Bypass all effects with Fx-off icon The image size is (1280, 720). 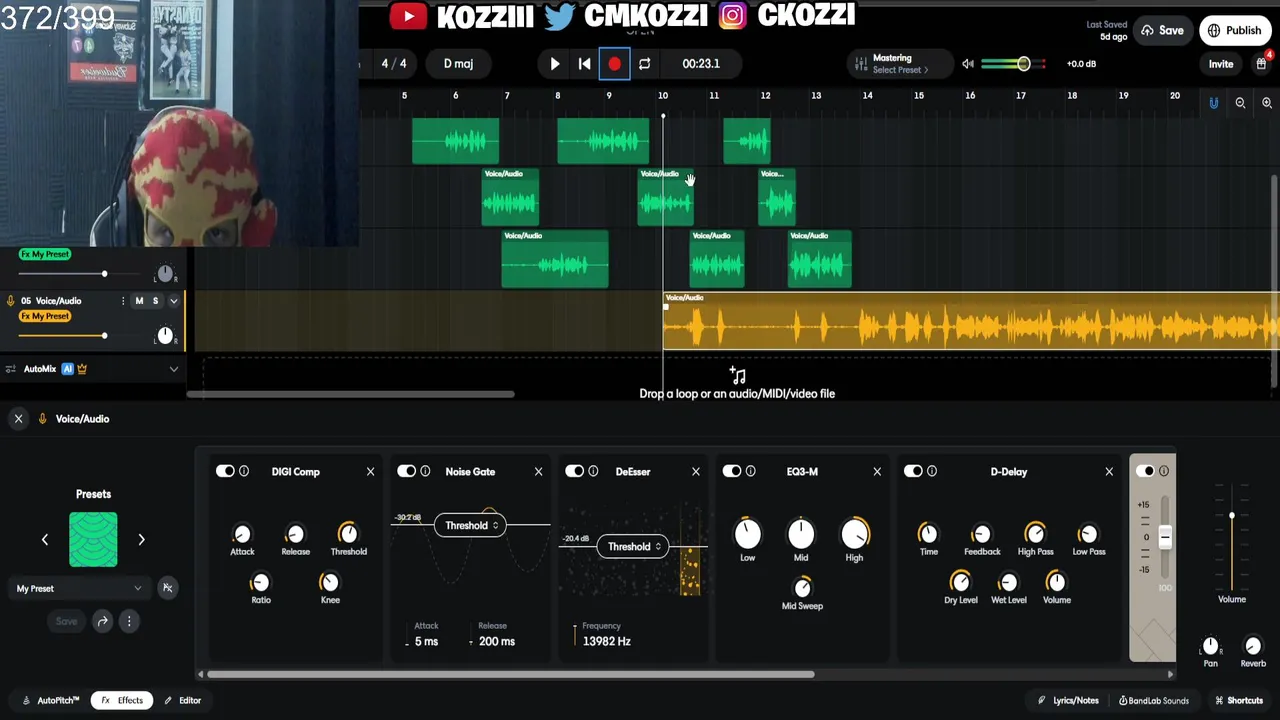coord(168,588)
